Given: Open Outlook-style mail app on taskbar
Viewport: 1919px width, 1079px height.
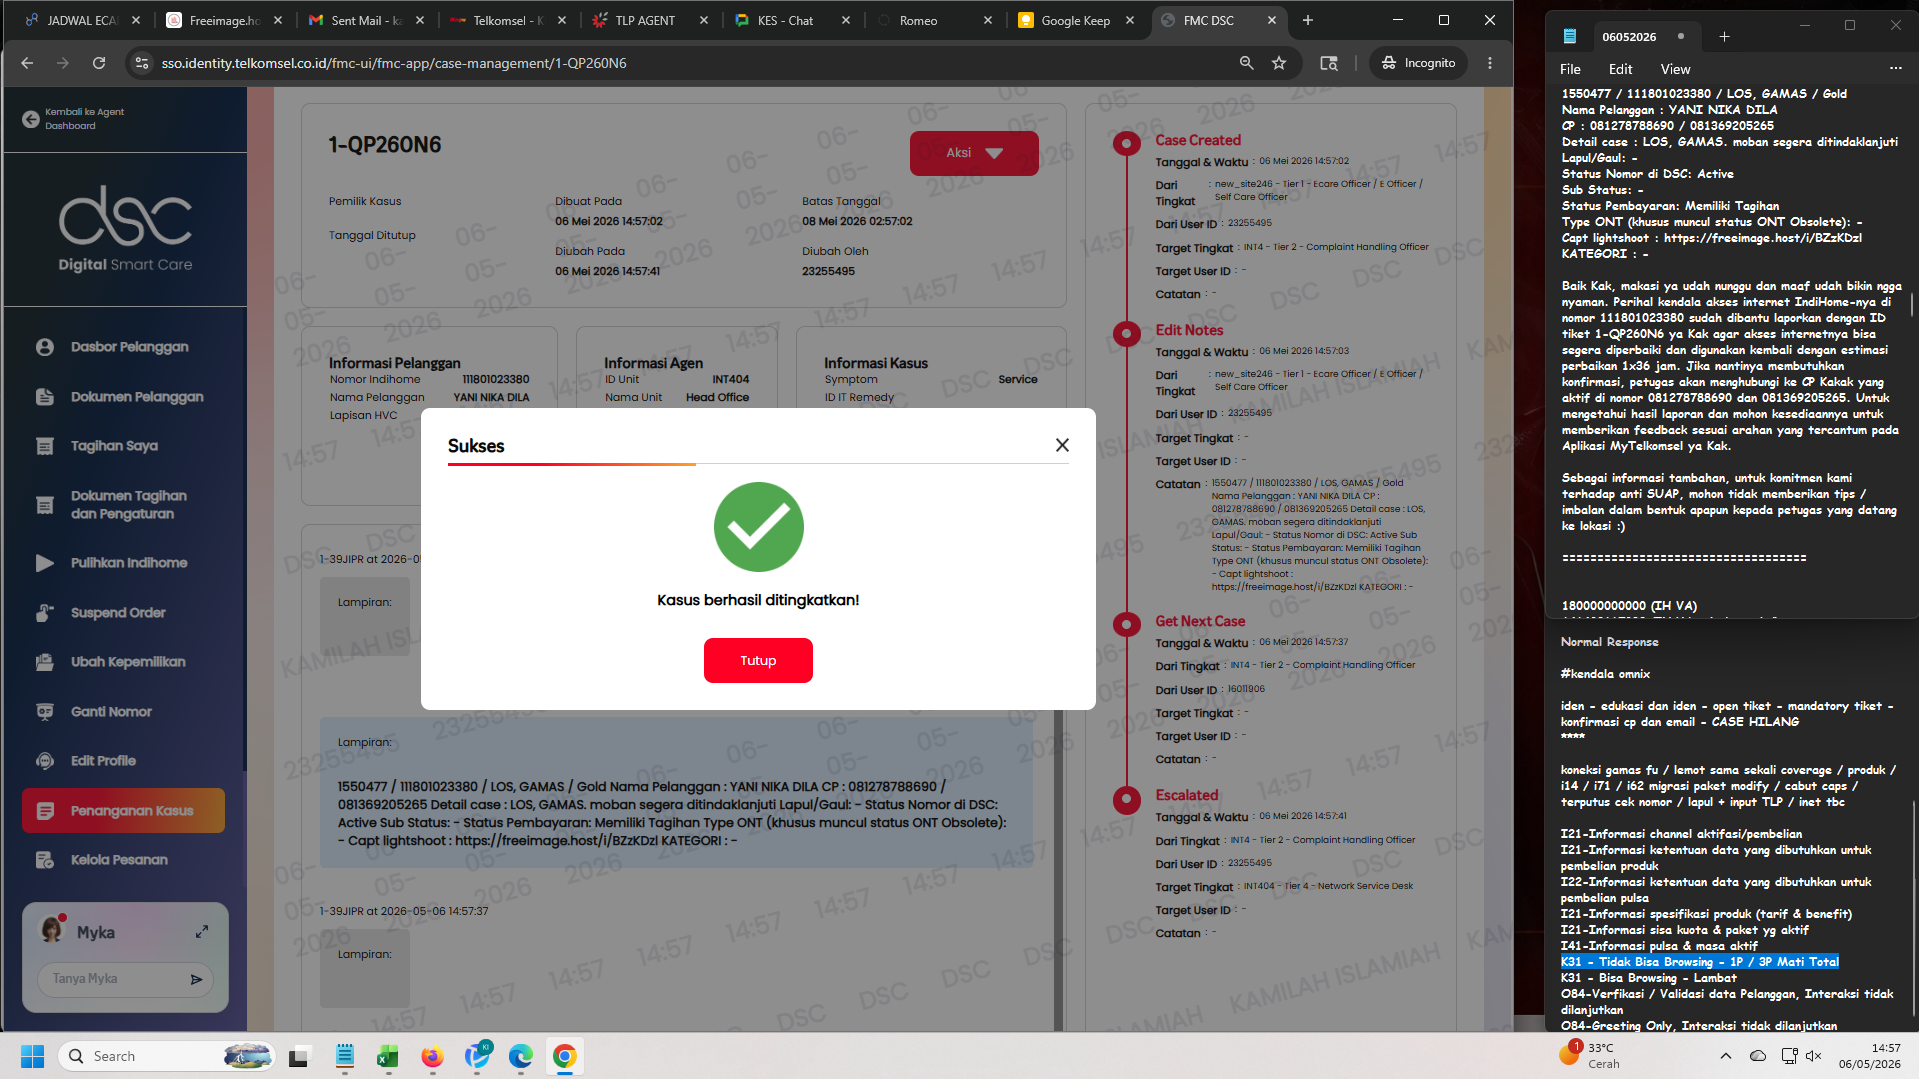Looking at the screenshot, I should coord(477,1056).
